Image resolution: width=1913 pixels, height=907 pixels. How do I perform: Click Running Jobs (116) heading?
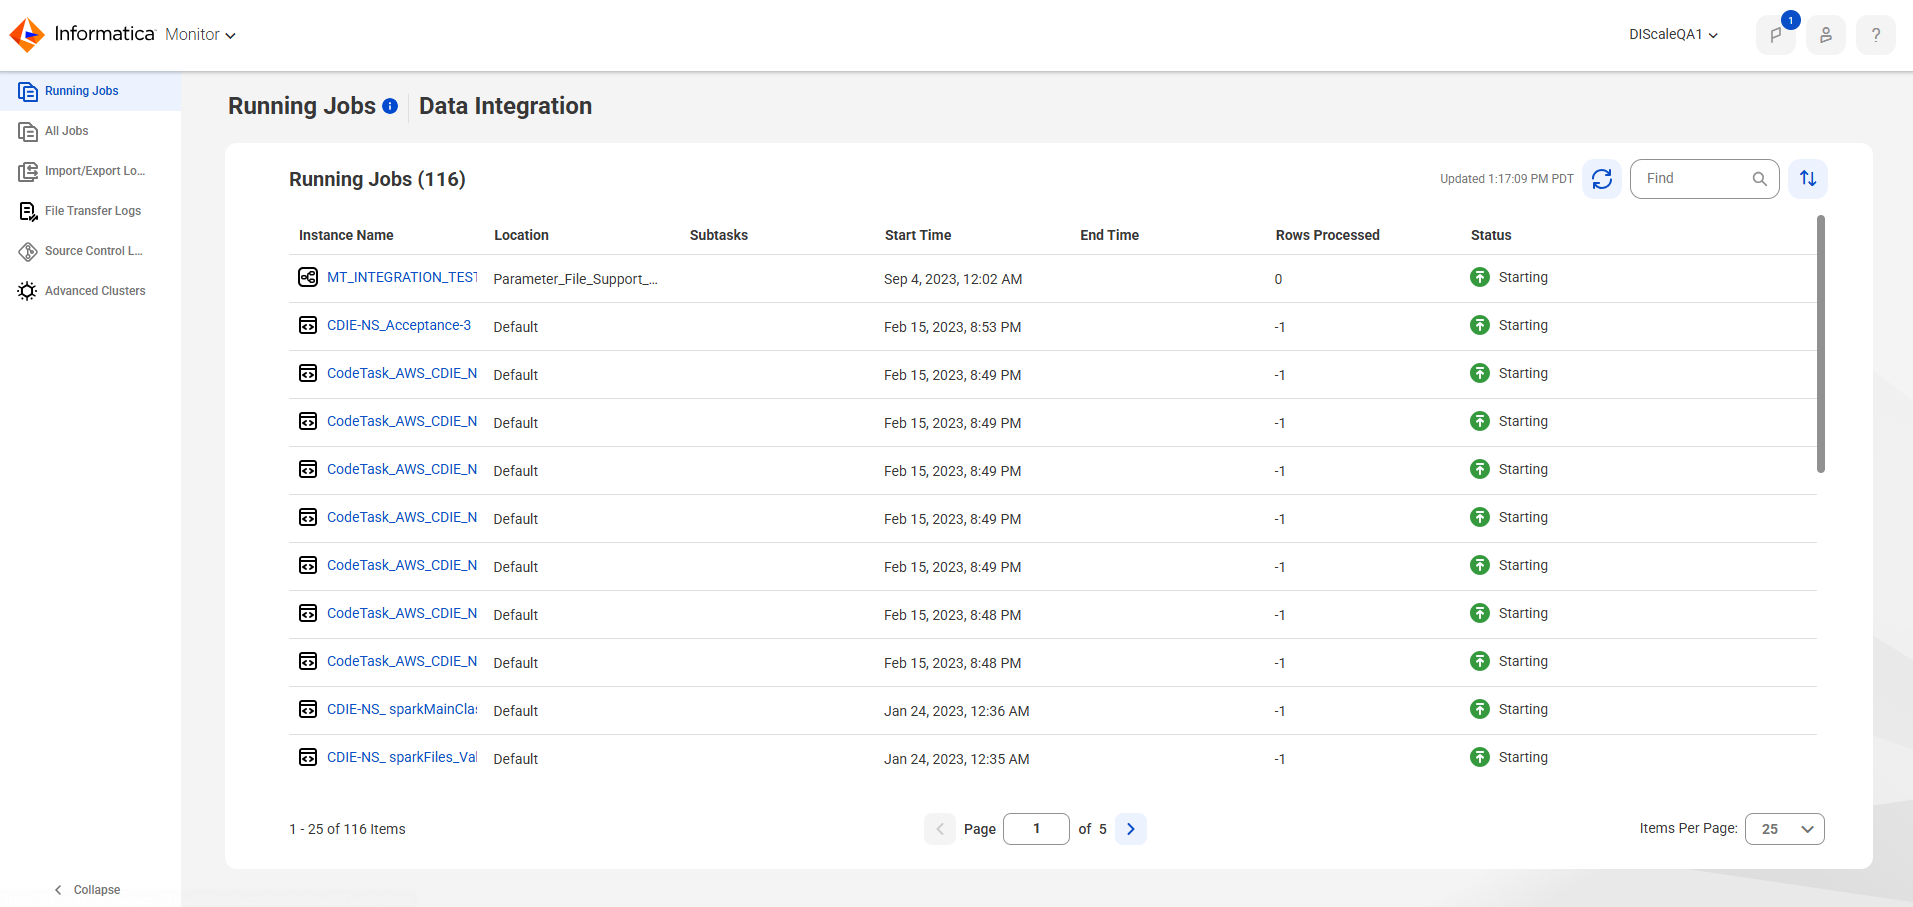click(377, 179)
